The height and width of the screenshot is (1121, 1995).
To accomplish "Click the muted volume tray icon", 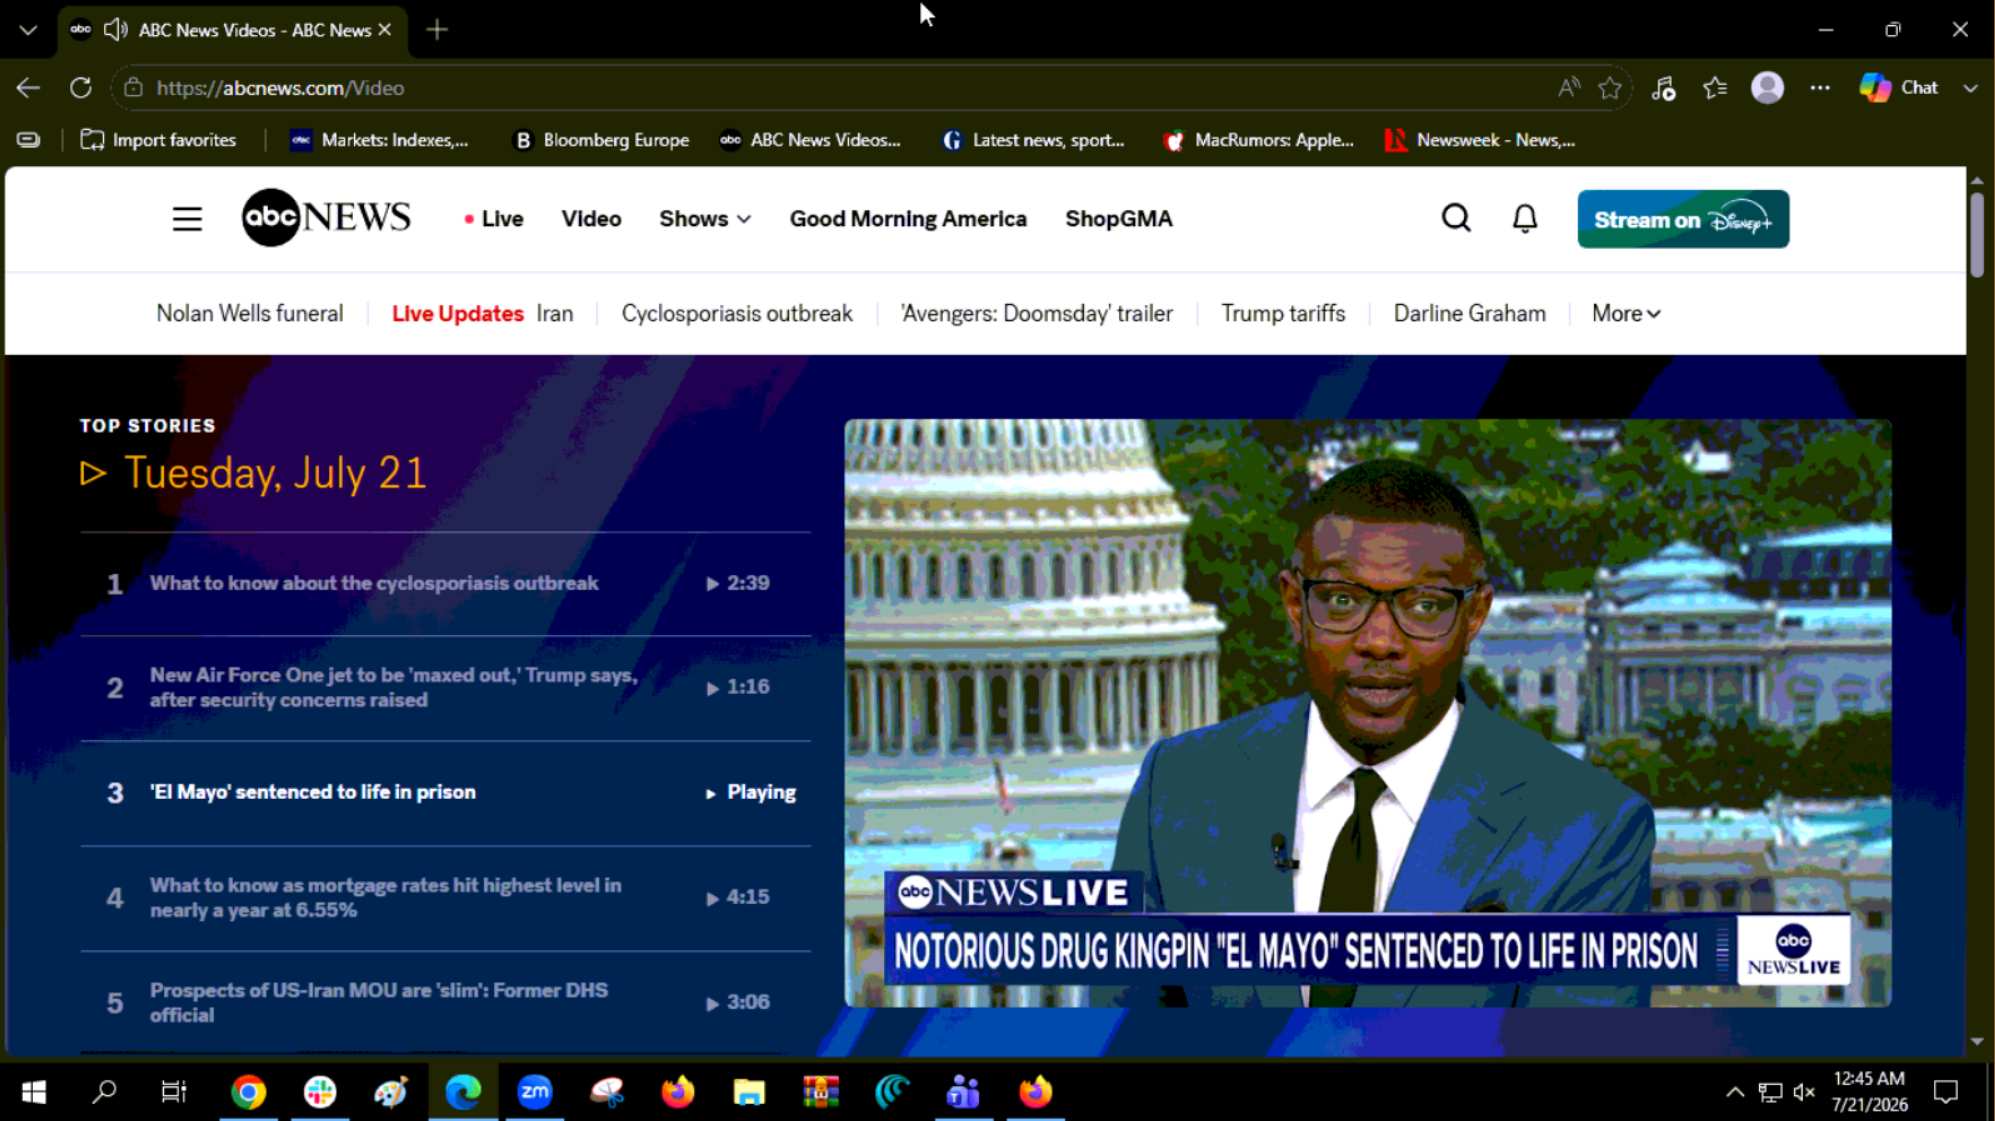I will pyautogui.click(x=1804, y=1092).
